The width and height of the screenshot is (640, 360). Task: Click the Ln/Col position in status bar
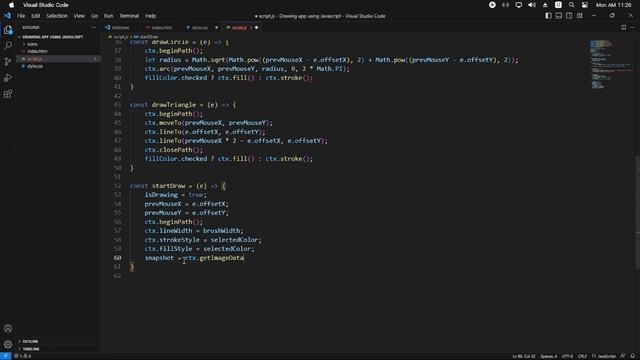coord(524,356)
